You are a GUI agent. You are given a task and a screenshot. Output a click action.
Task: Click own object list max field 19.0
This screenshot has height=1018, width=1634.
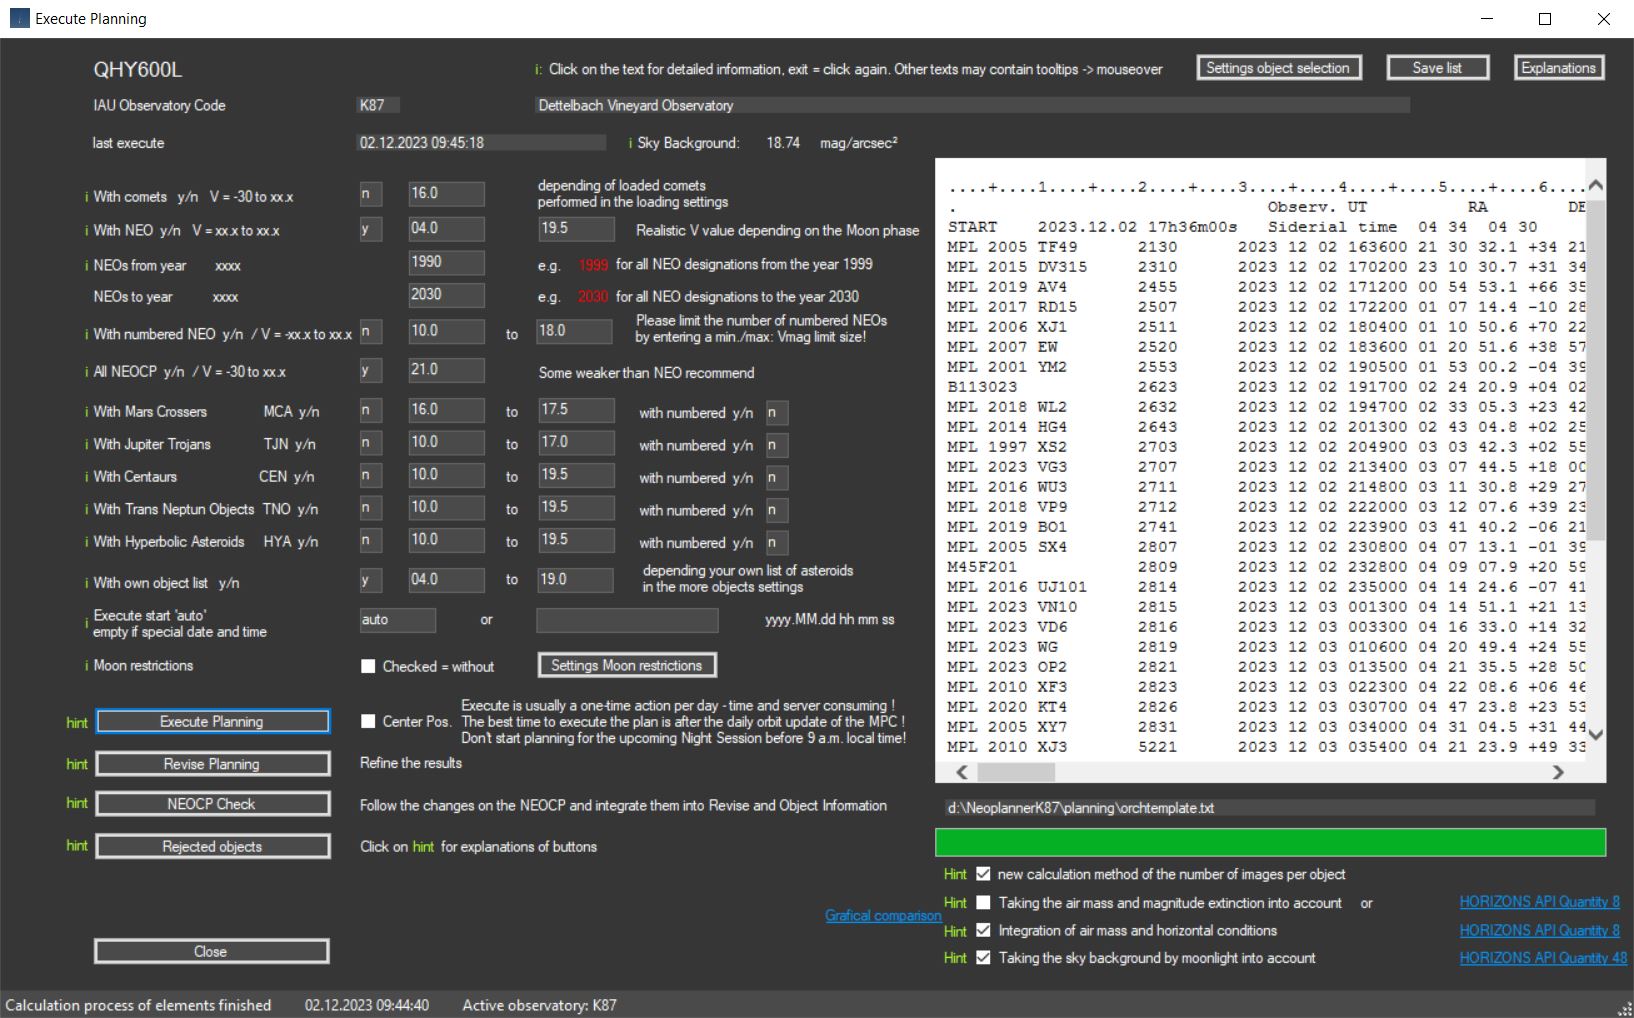576,580
